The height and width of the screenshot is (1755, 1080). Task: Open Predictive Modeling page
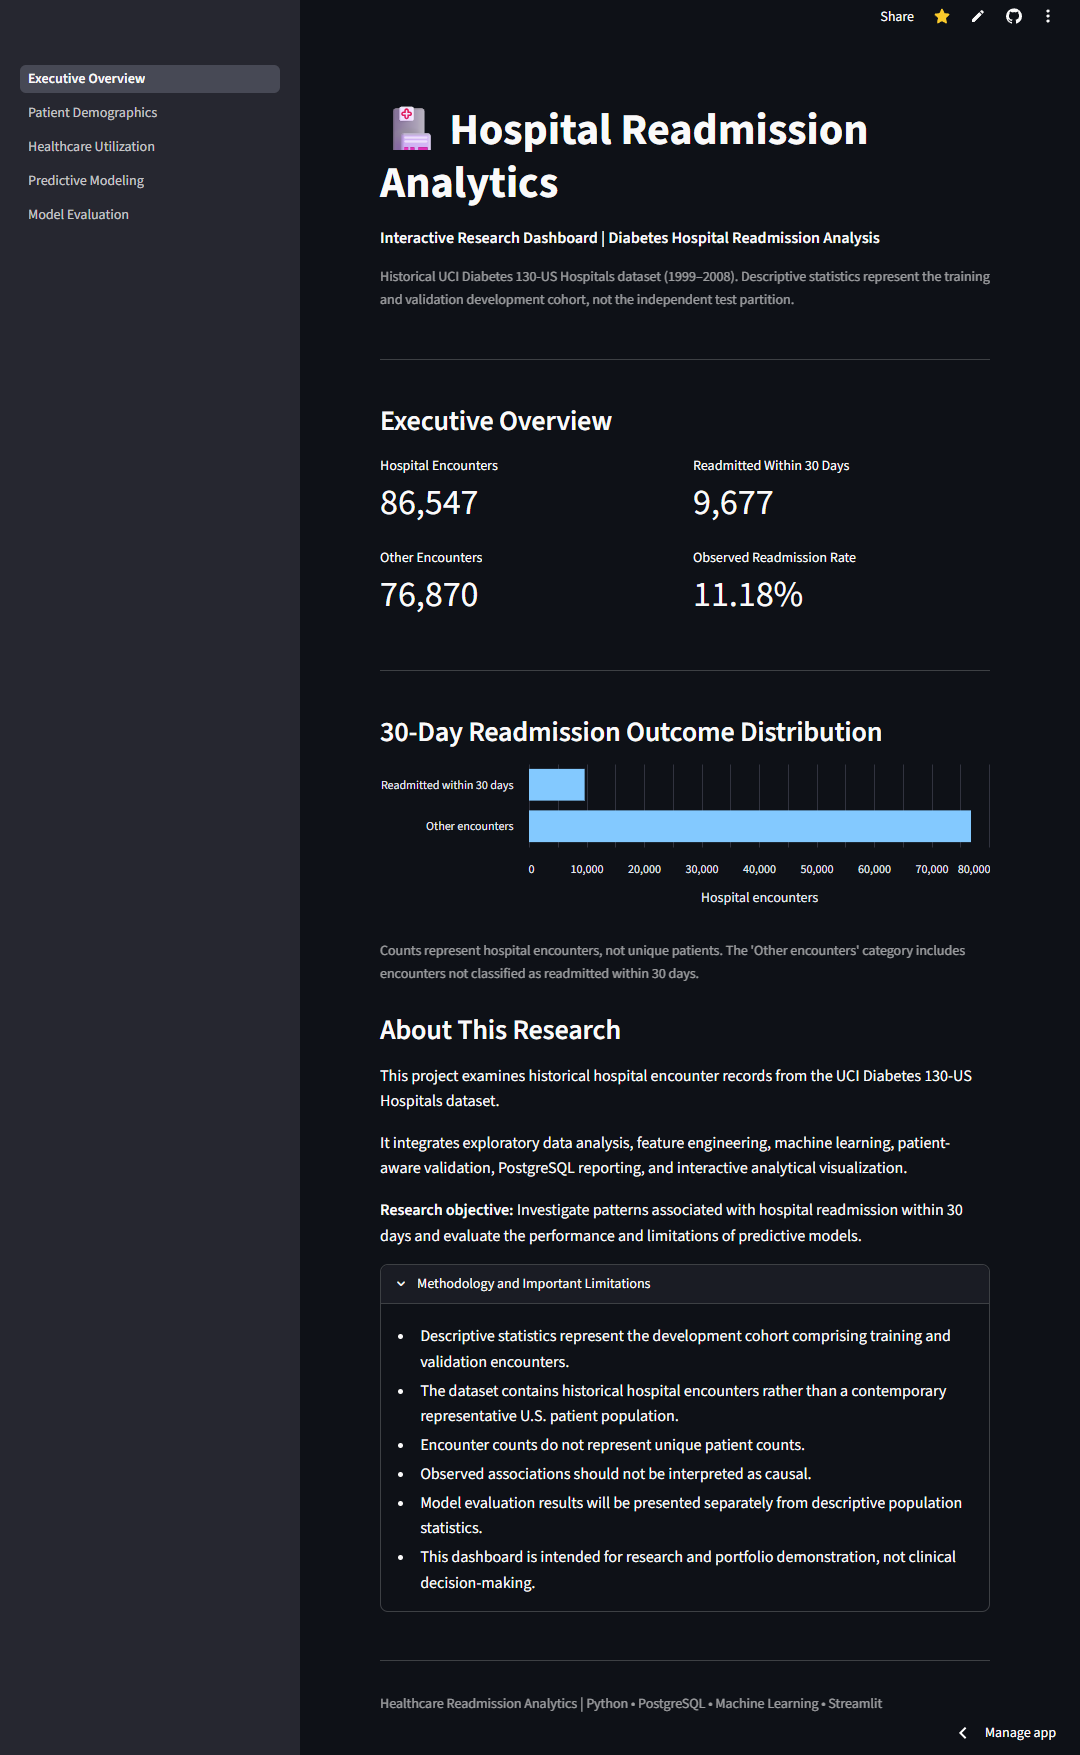coord(150,181)
